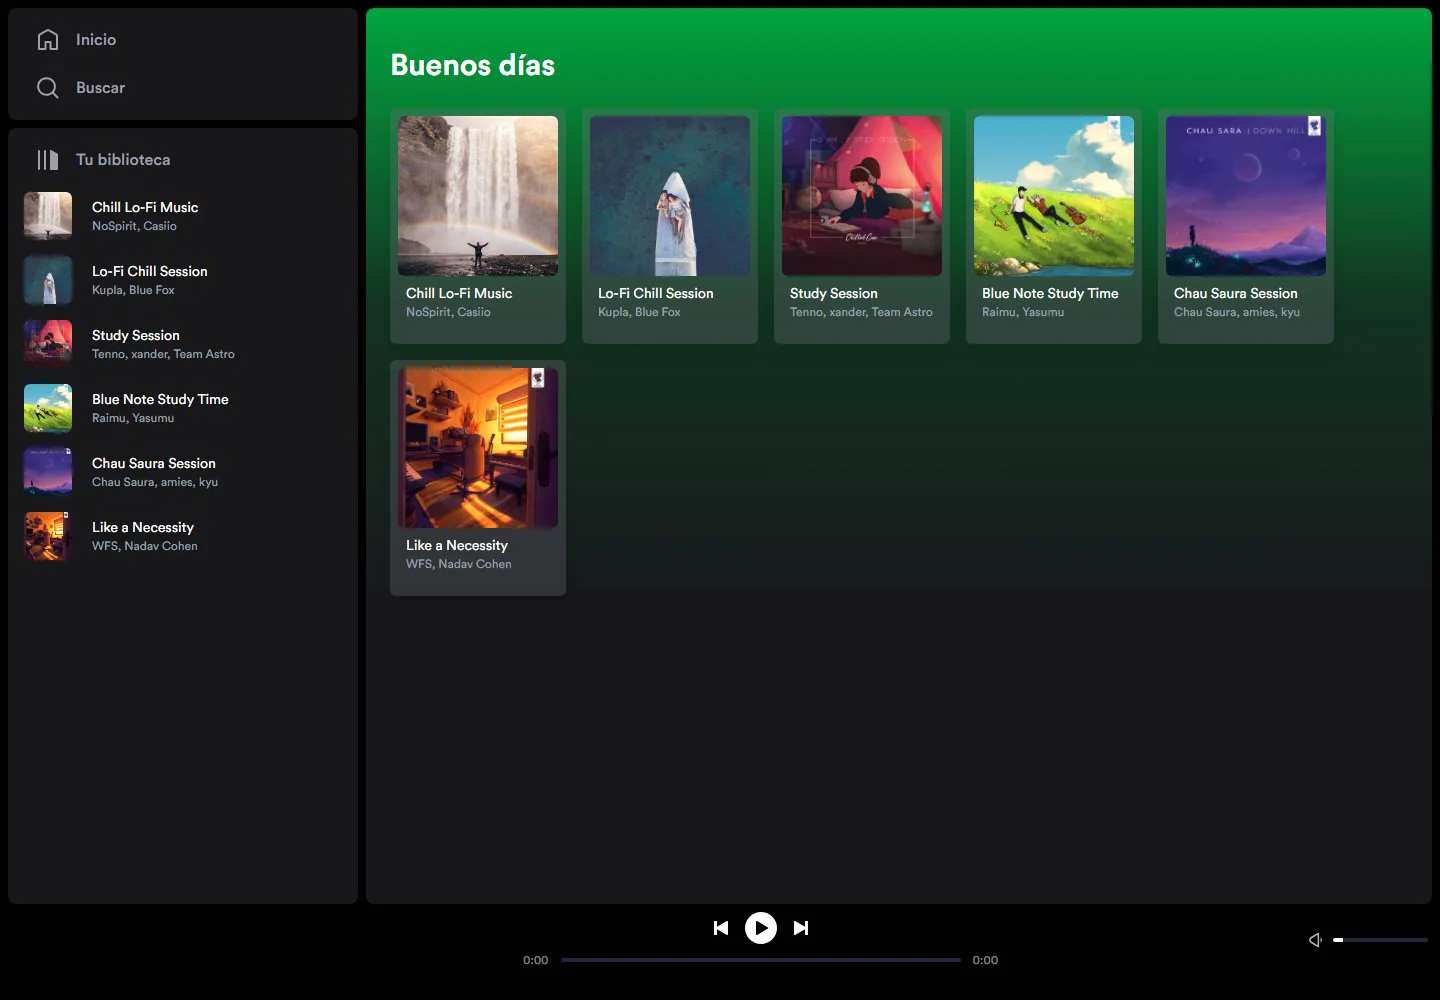Image resolution: width=1440 pixels, height=1000 pixels.
Task: Click Buenos días heading
Action: click(x=473, y=65)
